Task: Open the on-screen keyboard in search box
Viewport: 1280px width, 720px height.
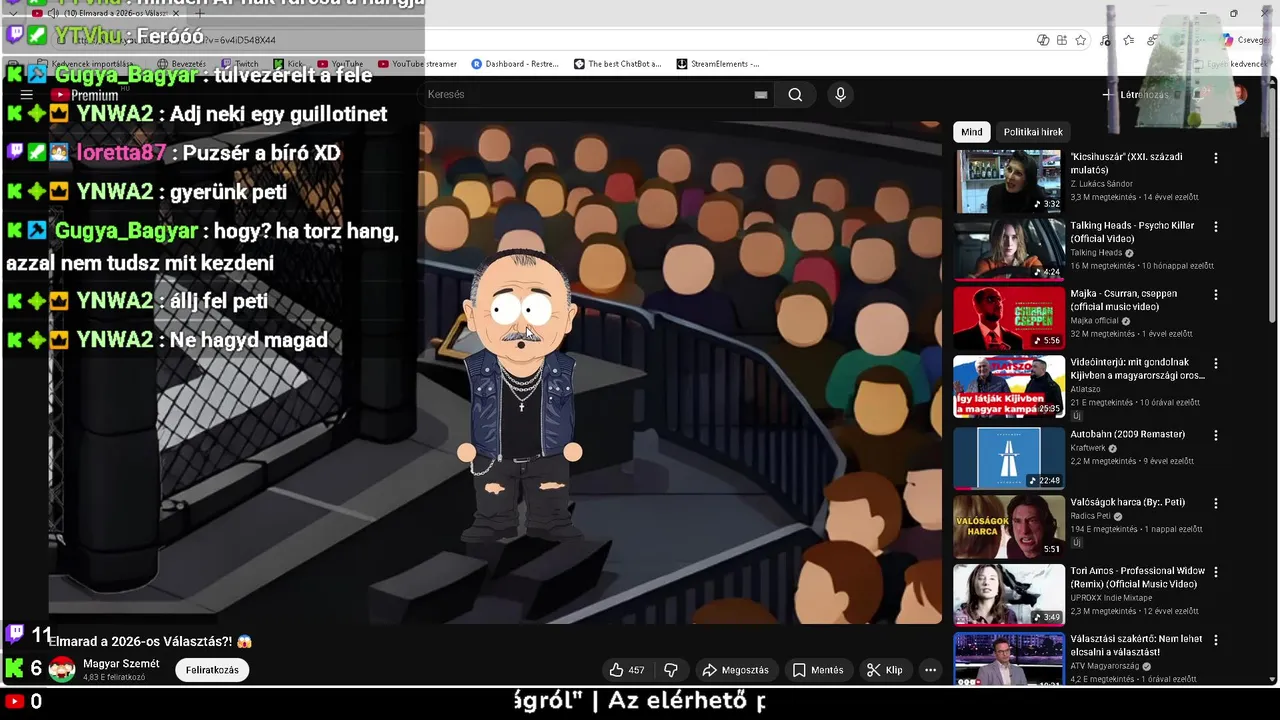Action: [761, 95]
